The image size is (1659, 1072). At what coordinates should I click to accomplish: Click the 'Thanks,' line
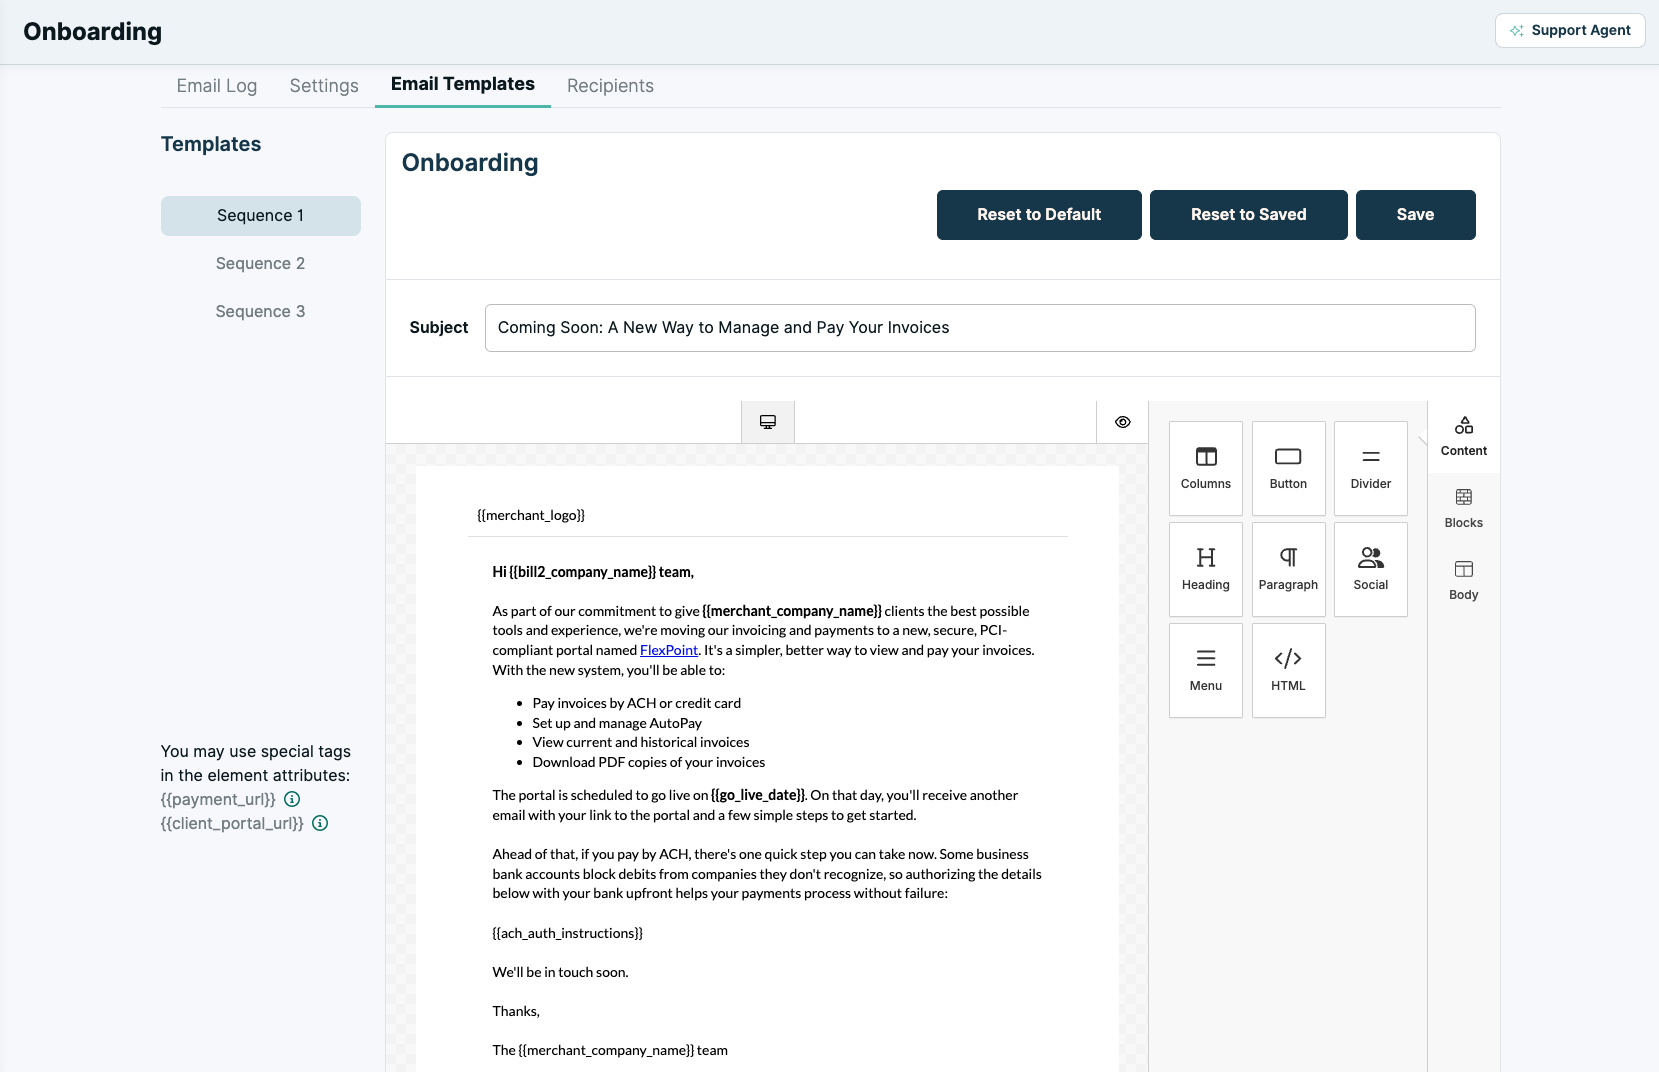coord(516,1011)
